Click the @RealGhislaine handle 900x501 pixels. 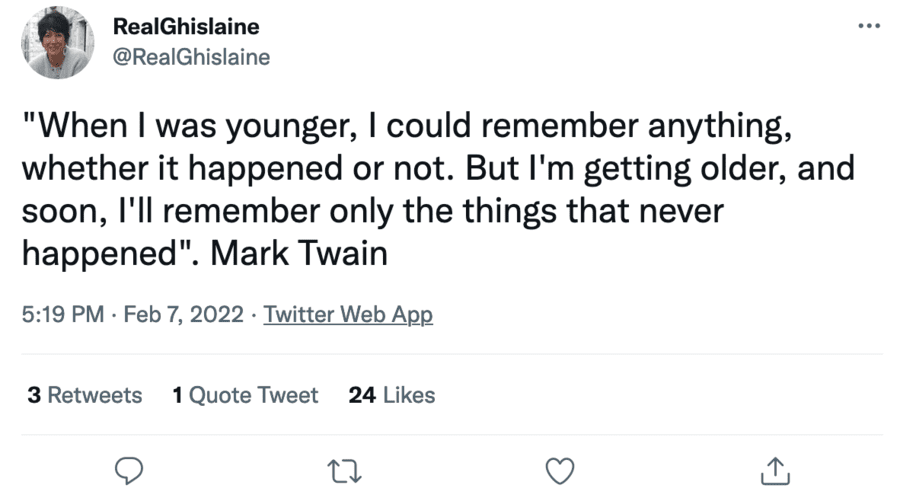(192, 57)
